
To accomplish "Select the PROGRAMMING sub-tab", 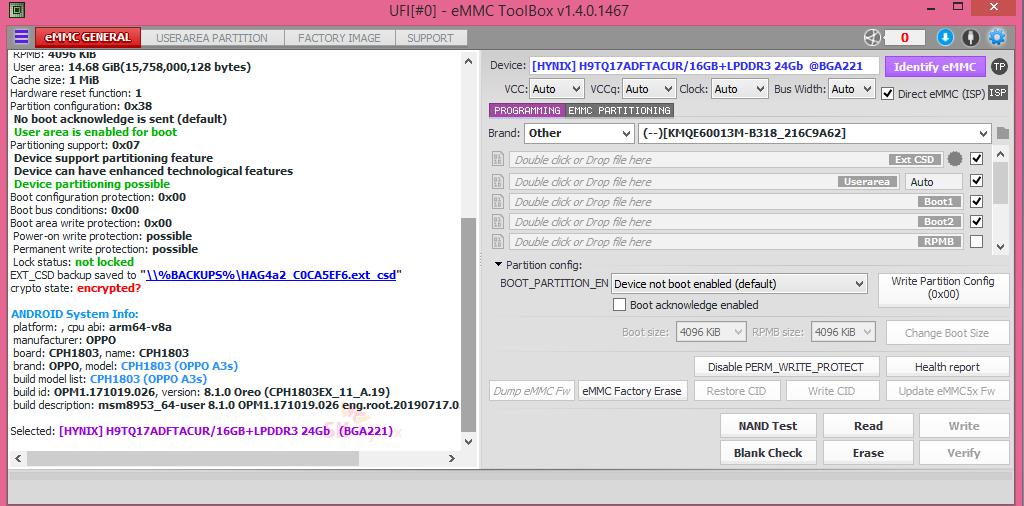I will (x=527, y=110).
